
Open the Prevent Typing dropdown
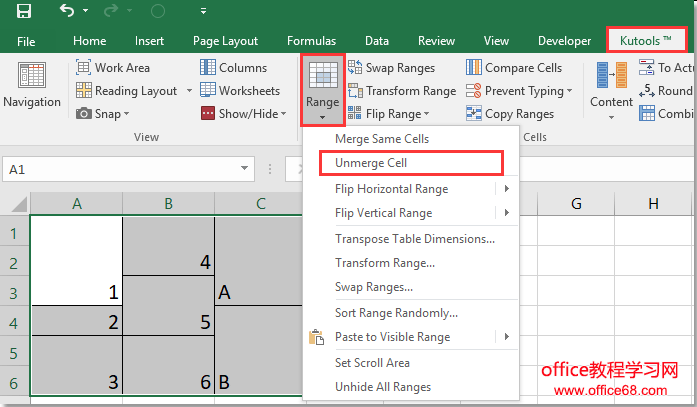click(x=569, y=91)
